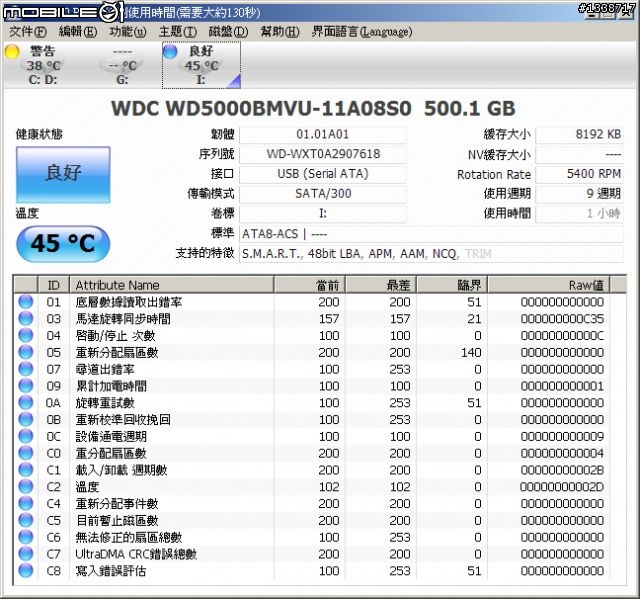Click status orb for attribute C0 重分配扇區數
Viewport: 640px width, 599px height.
click(x=25, y=453)
